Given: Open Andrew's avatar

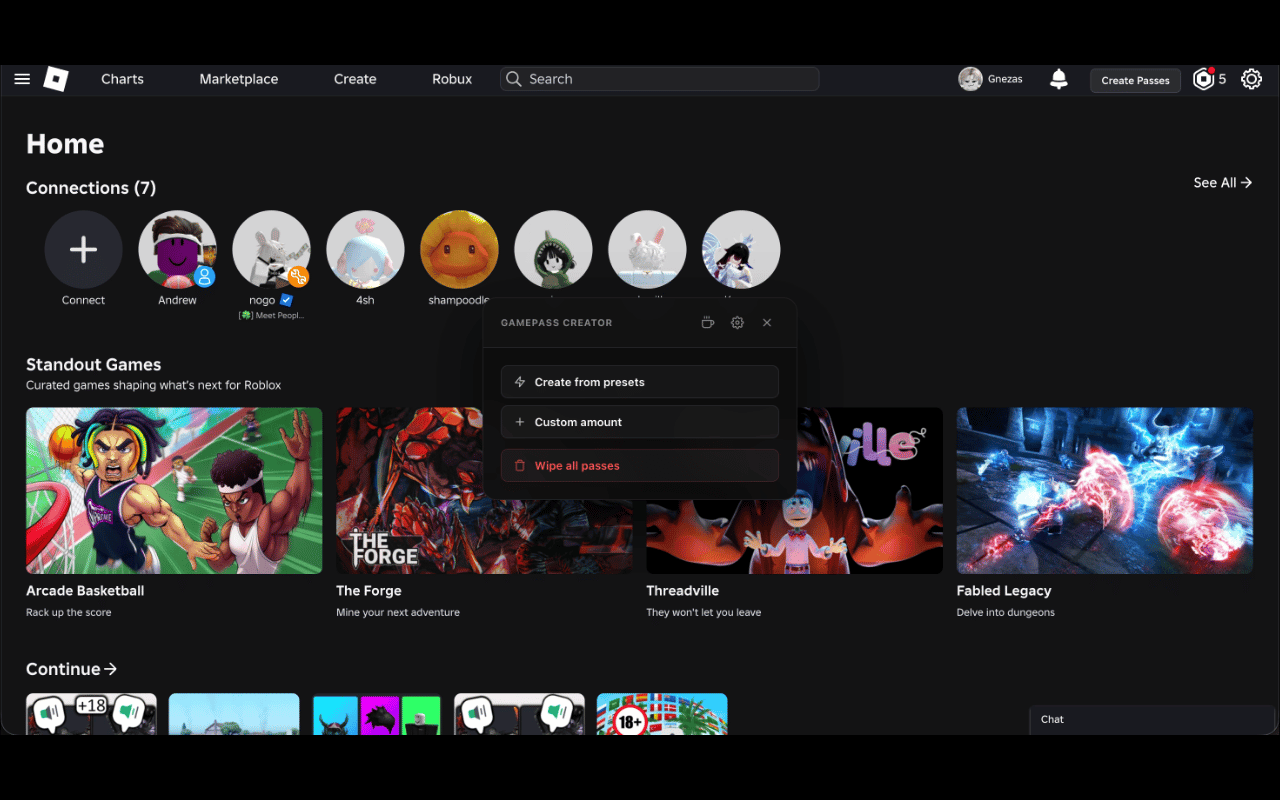Looking at the screenshot, I should click(x=177, y=249).
